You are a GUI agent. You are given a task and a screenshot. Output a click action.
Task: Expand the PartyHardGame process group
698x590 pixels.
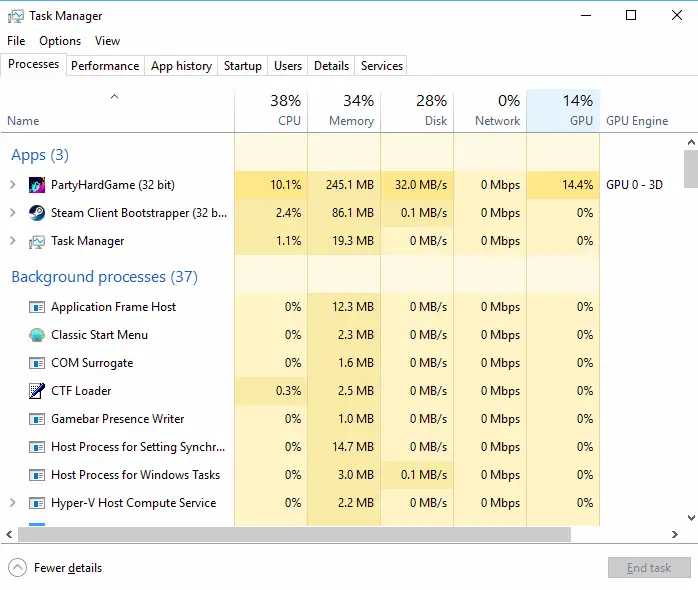pos(12,185)
